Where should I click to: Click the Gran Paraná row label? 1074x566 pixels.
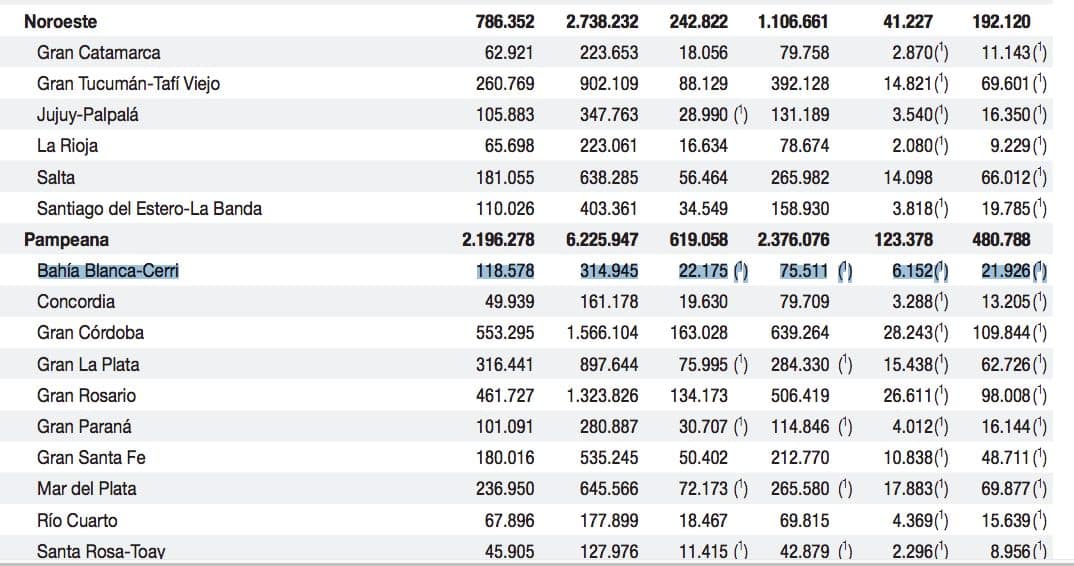[84, 427]
